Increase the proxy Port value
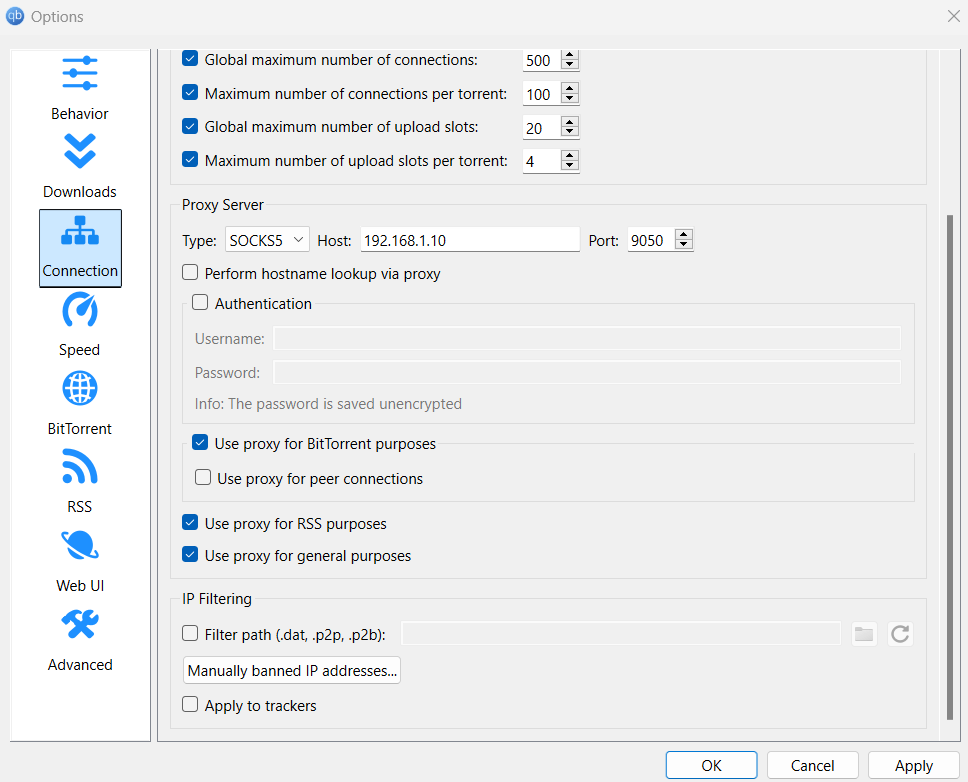 click(684, 235)
